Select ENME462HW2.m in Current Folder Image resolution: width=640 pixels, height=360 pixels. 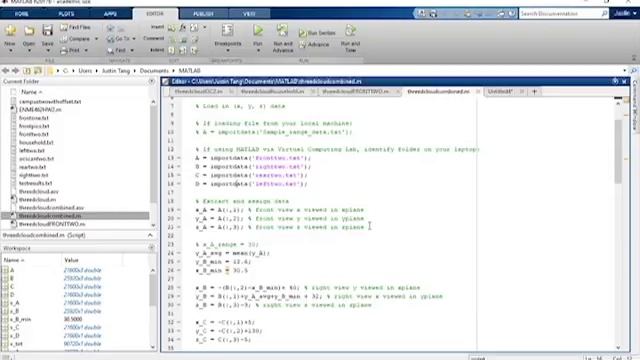click(x=40, y=110)
